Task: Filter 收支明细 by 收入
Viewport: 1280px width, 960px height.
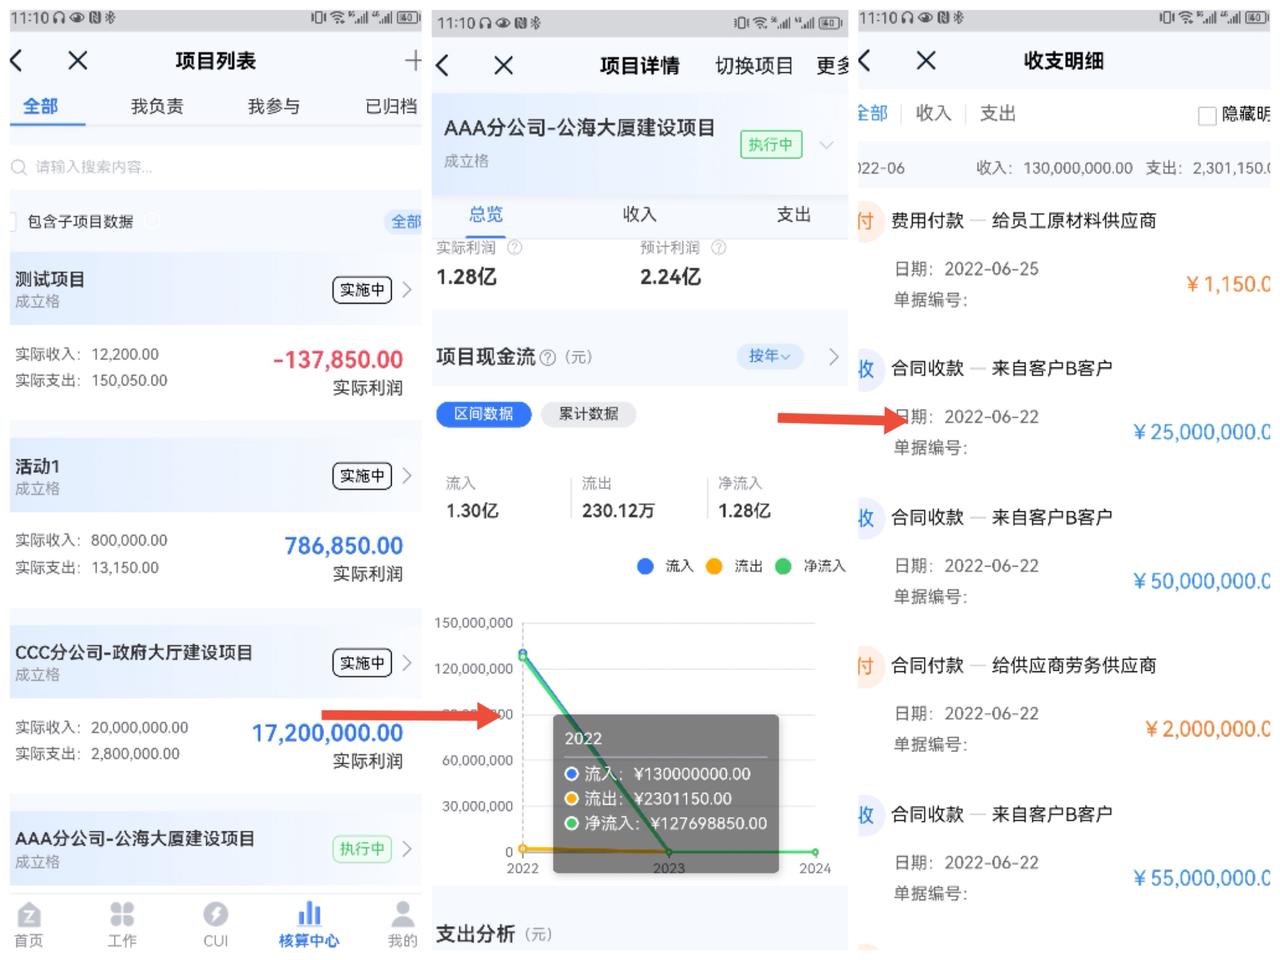Action: tap(933, 113)
